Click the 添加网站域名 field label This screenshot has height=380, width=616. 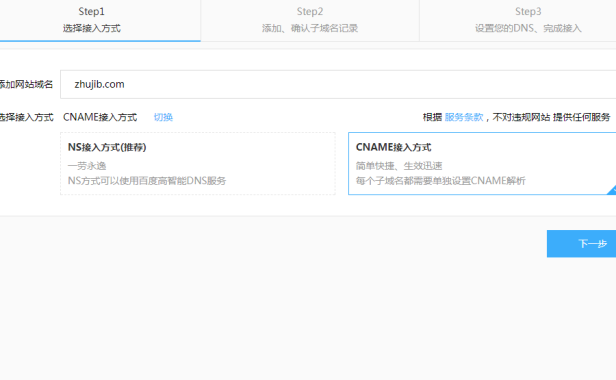coord(26,84)
